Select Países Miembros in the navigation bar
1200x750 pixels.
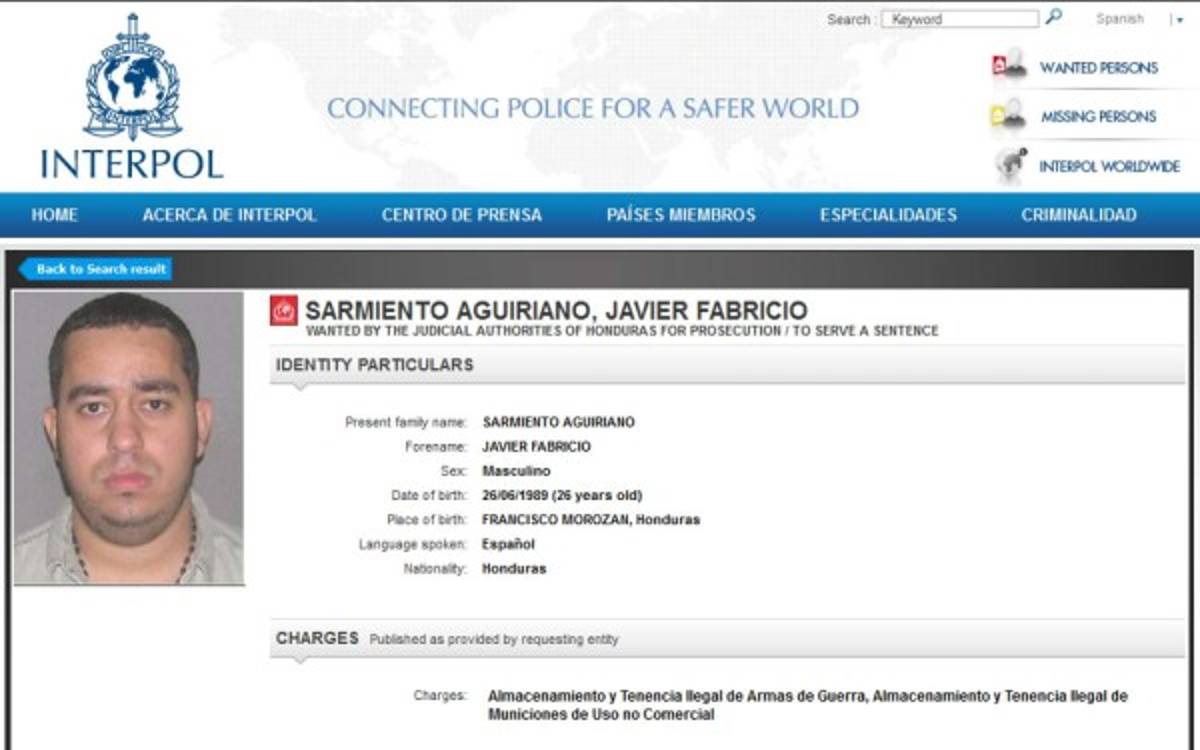pos(680,215)
